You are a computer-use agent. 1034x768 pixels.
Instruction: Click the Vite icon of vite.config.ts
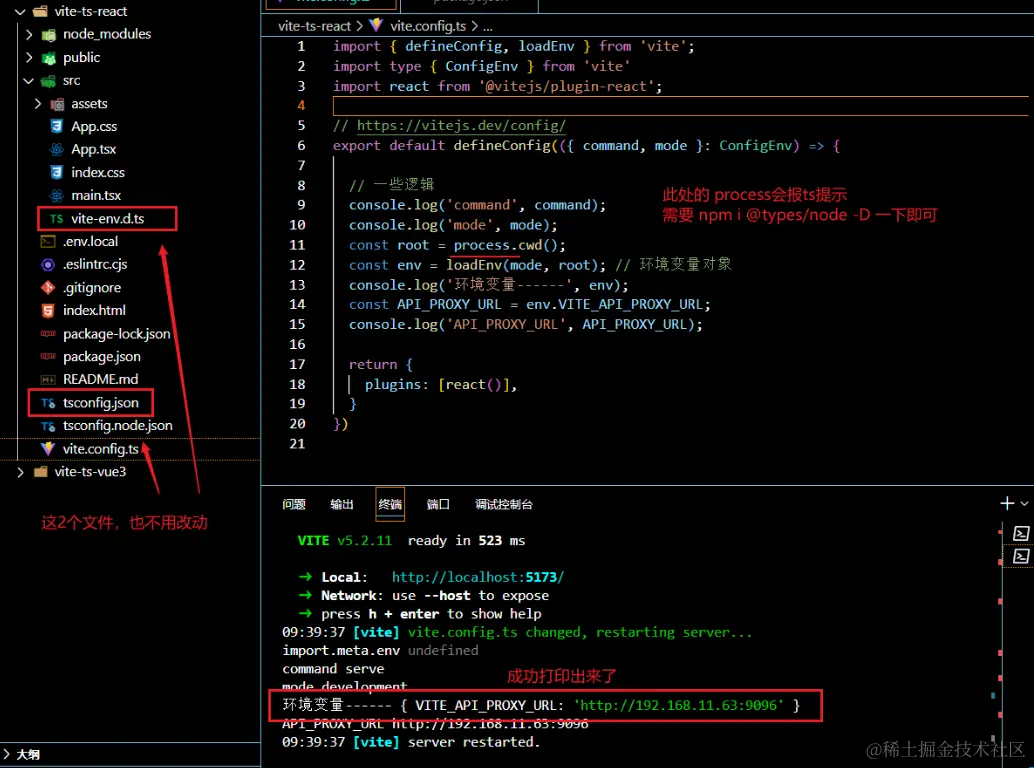[47, 448]
